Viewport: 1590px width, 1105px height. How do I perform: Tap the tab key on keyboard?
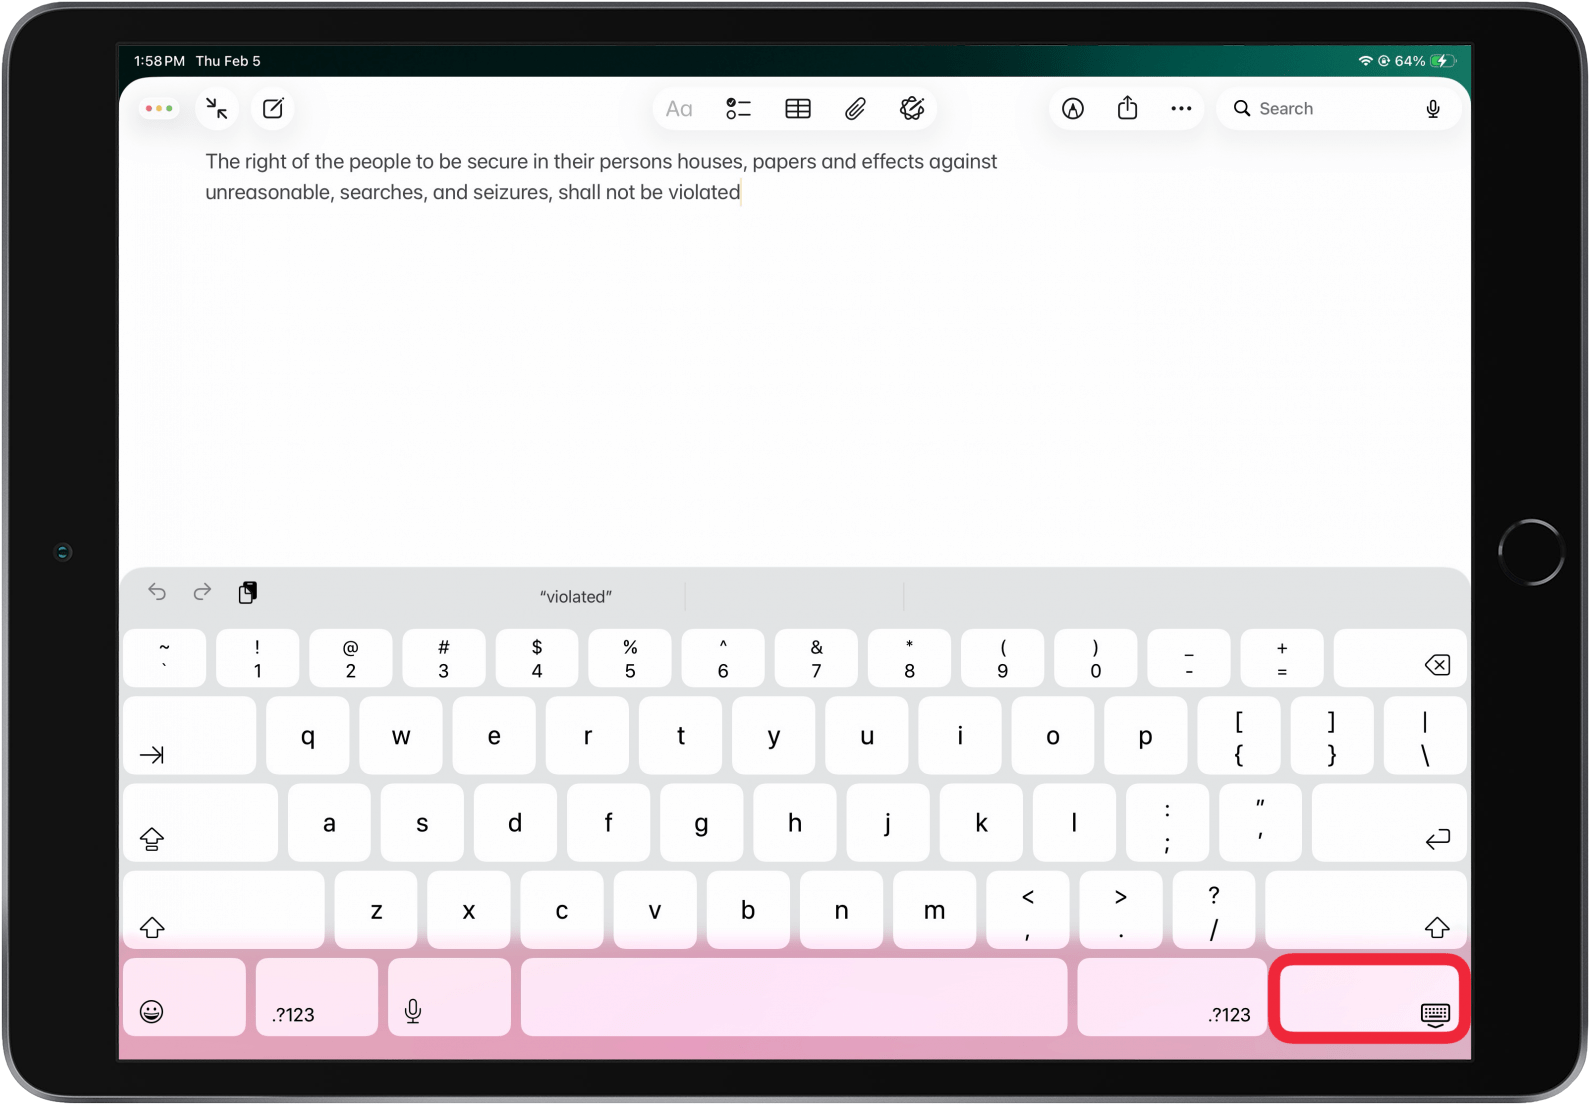coord(190,736)
